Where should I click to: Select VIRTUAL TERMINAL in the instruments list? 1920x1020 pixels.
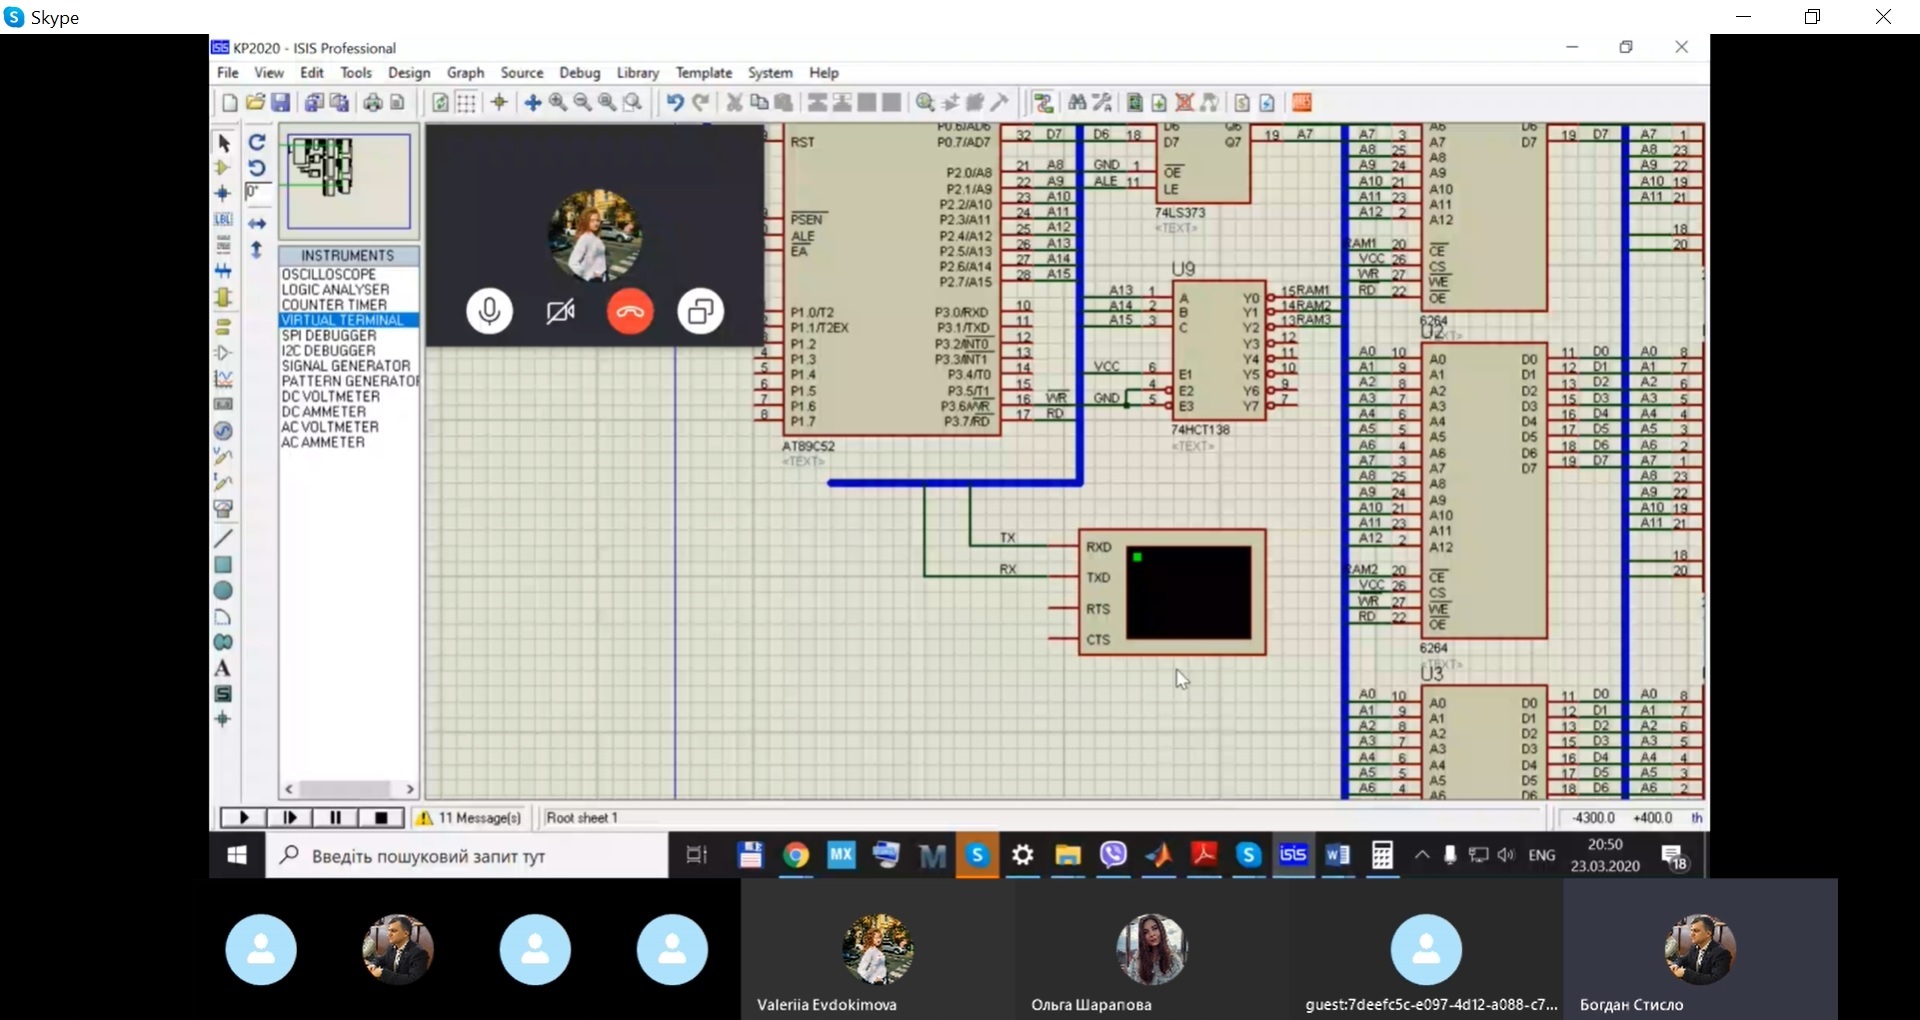349,320
